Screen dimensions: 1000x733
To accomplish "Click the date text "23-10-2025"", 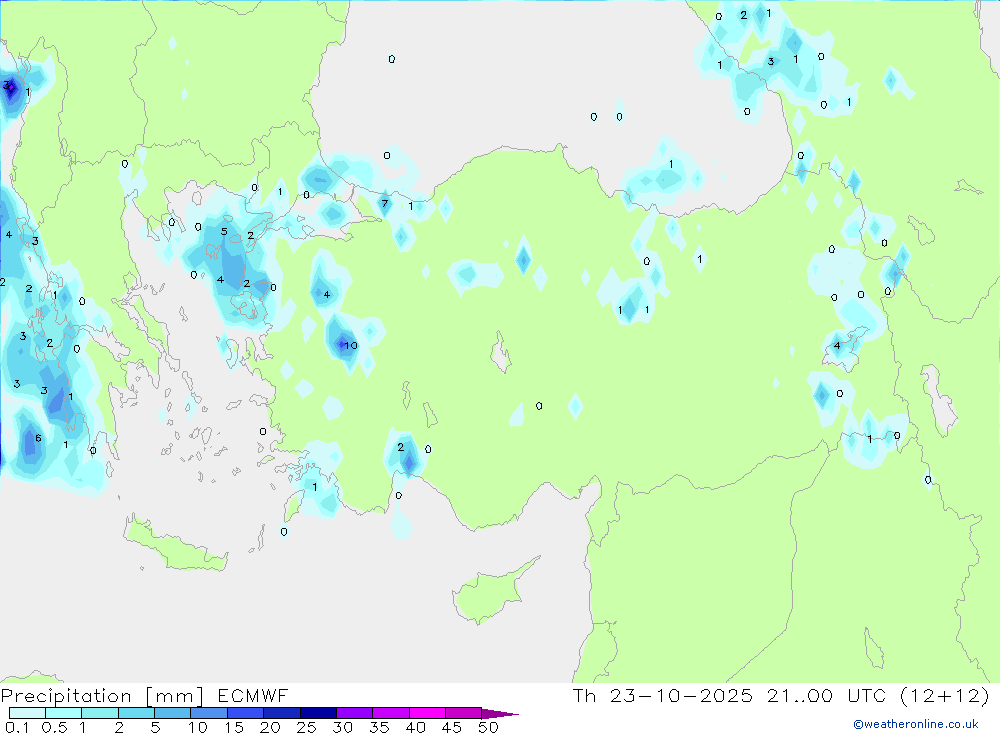I will point(681,696).
